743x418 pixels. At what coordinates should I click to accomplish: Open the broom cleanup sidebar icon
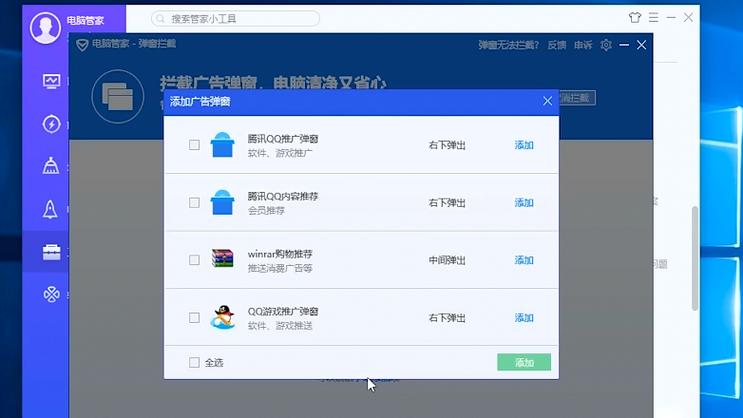coord(51,166)
